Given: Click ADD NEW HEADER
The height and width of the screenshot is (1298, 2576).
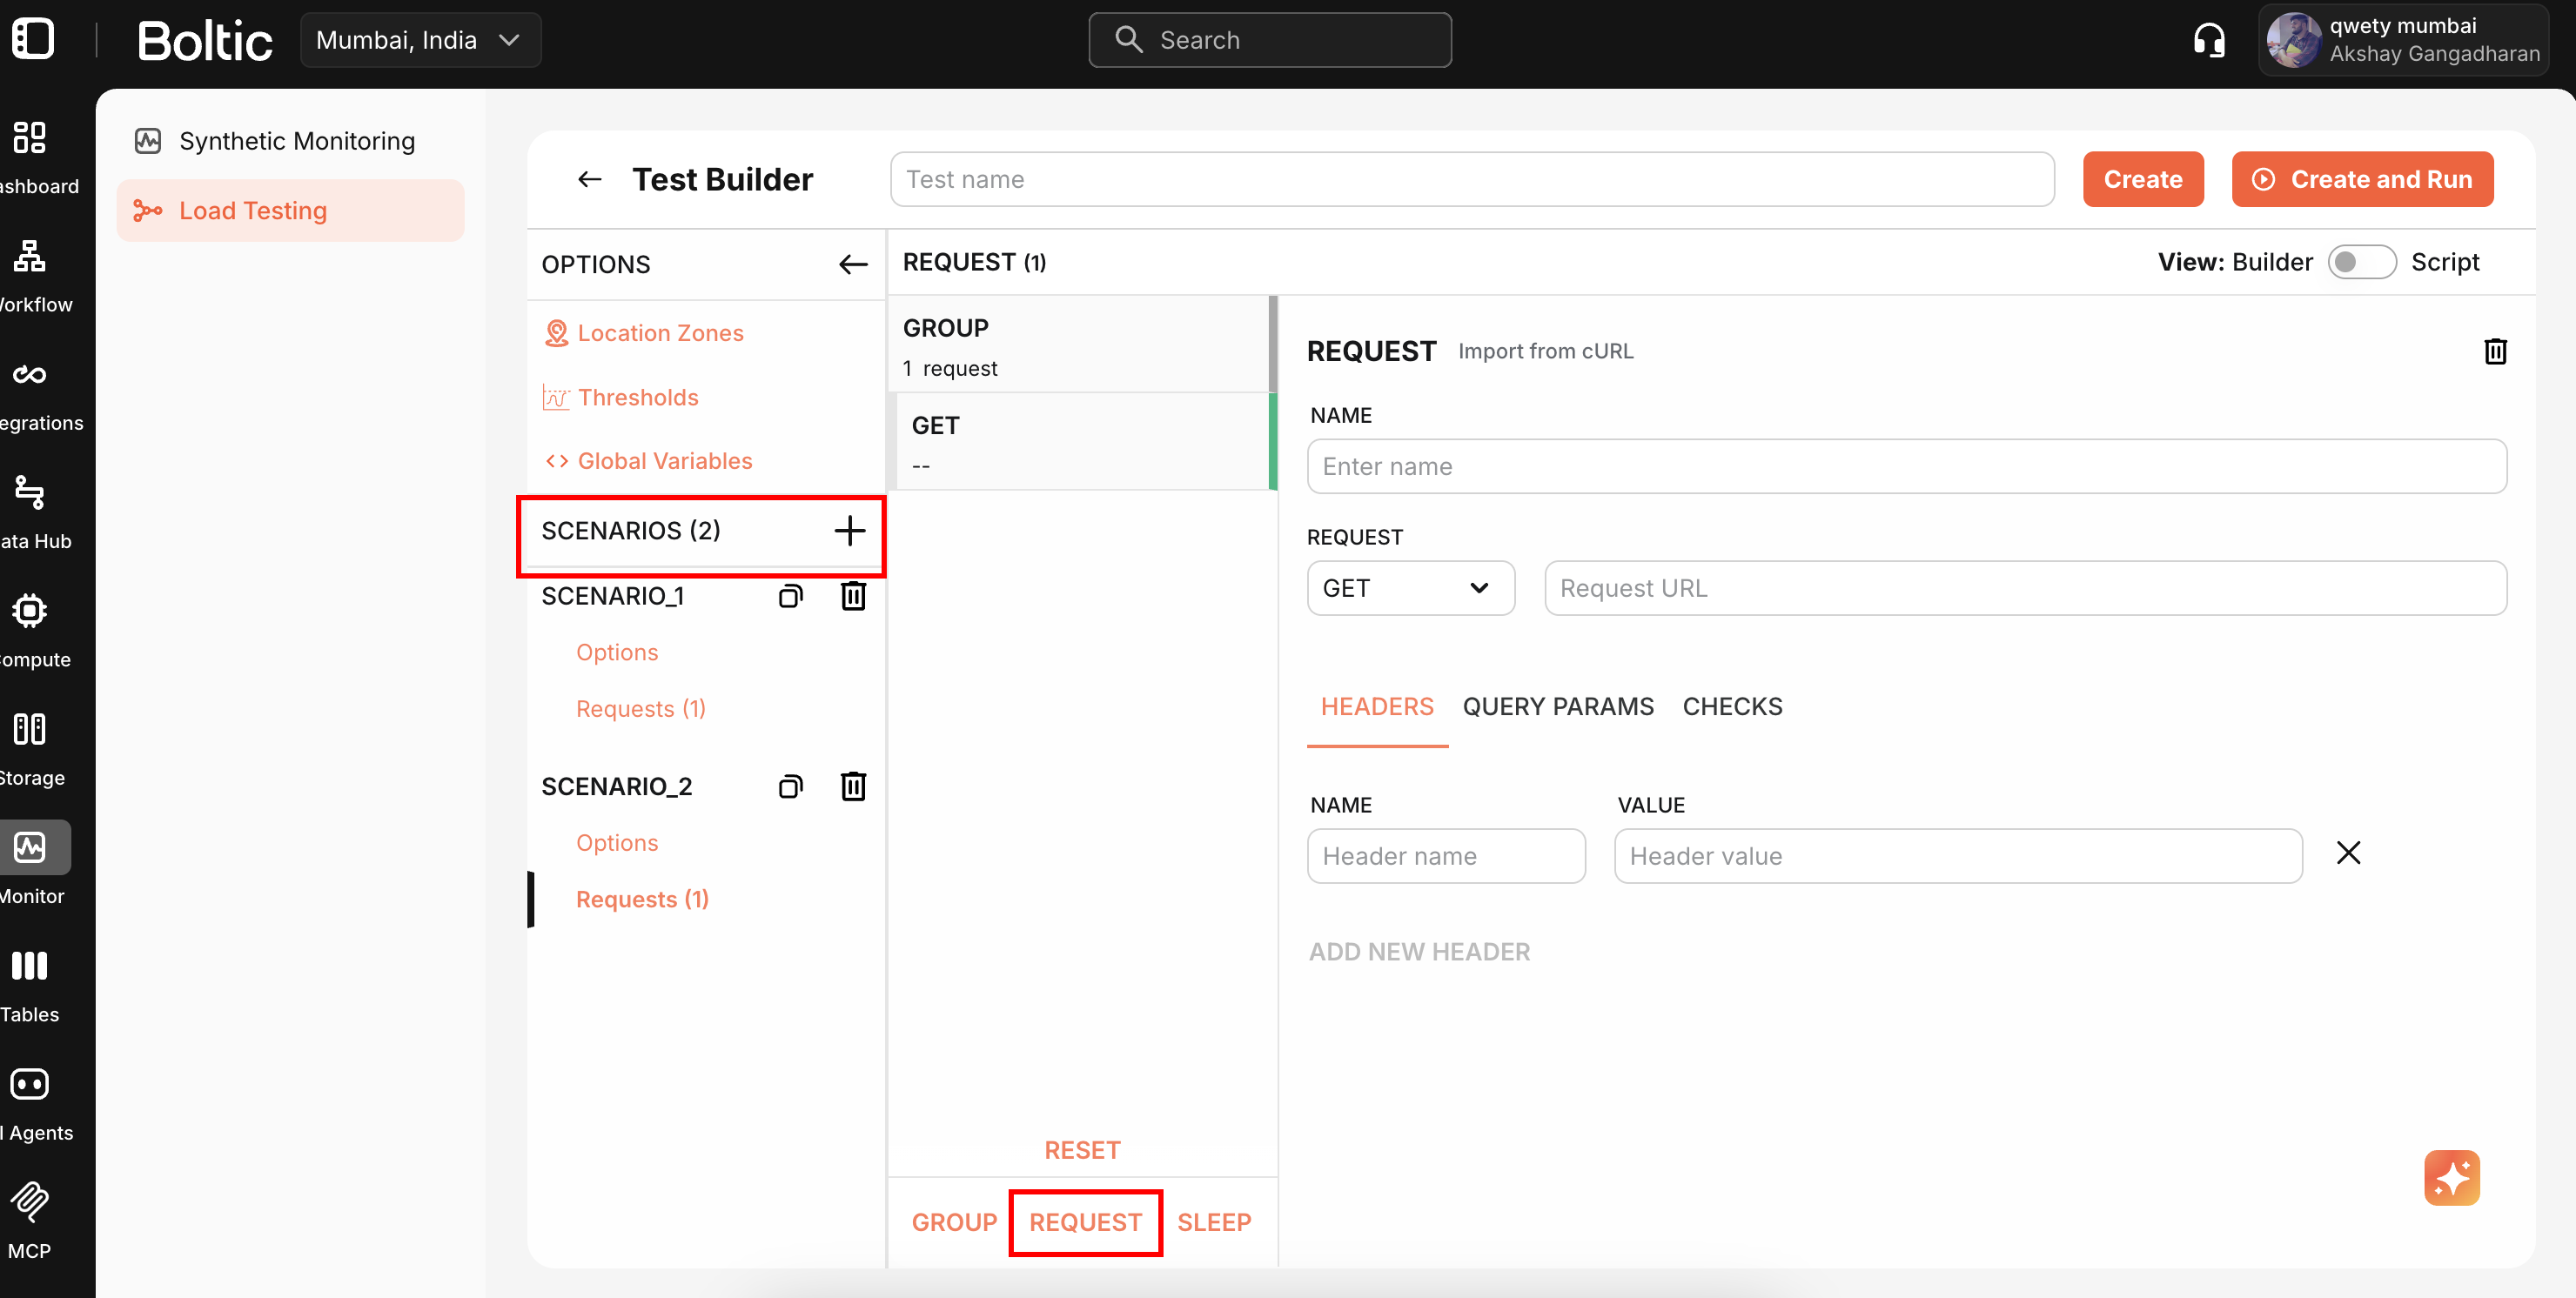Looking at the screenshot, I should [1419, 951].
